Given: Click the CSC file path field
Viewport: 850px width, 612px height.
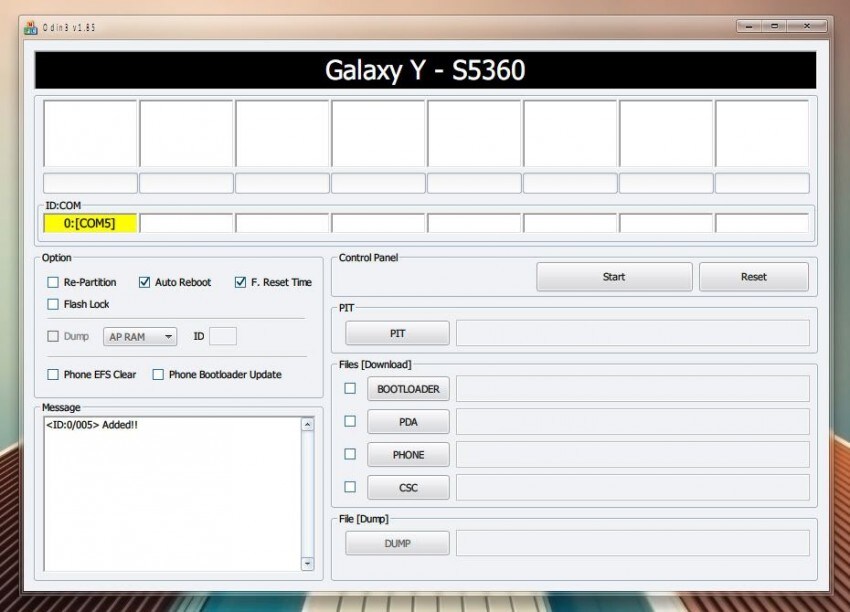Looking at the screenshot, I should pos(633,487).
